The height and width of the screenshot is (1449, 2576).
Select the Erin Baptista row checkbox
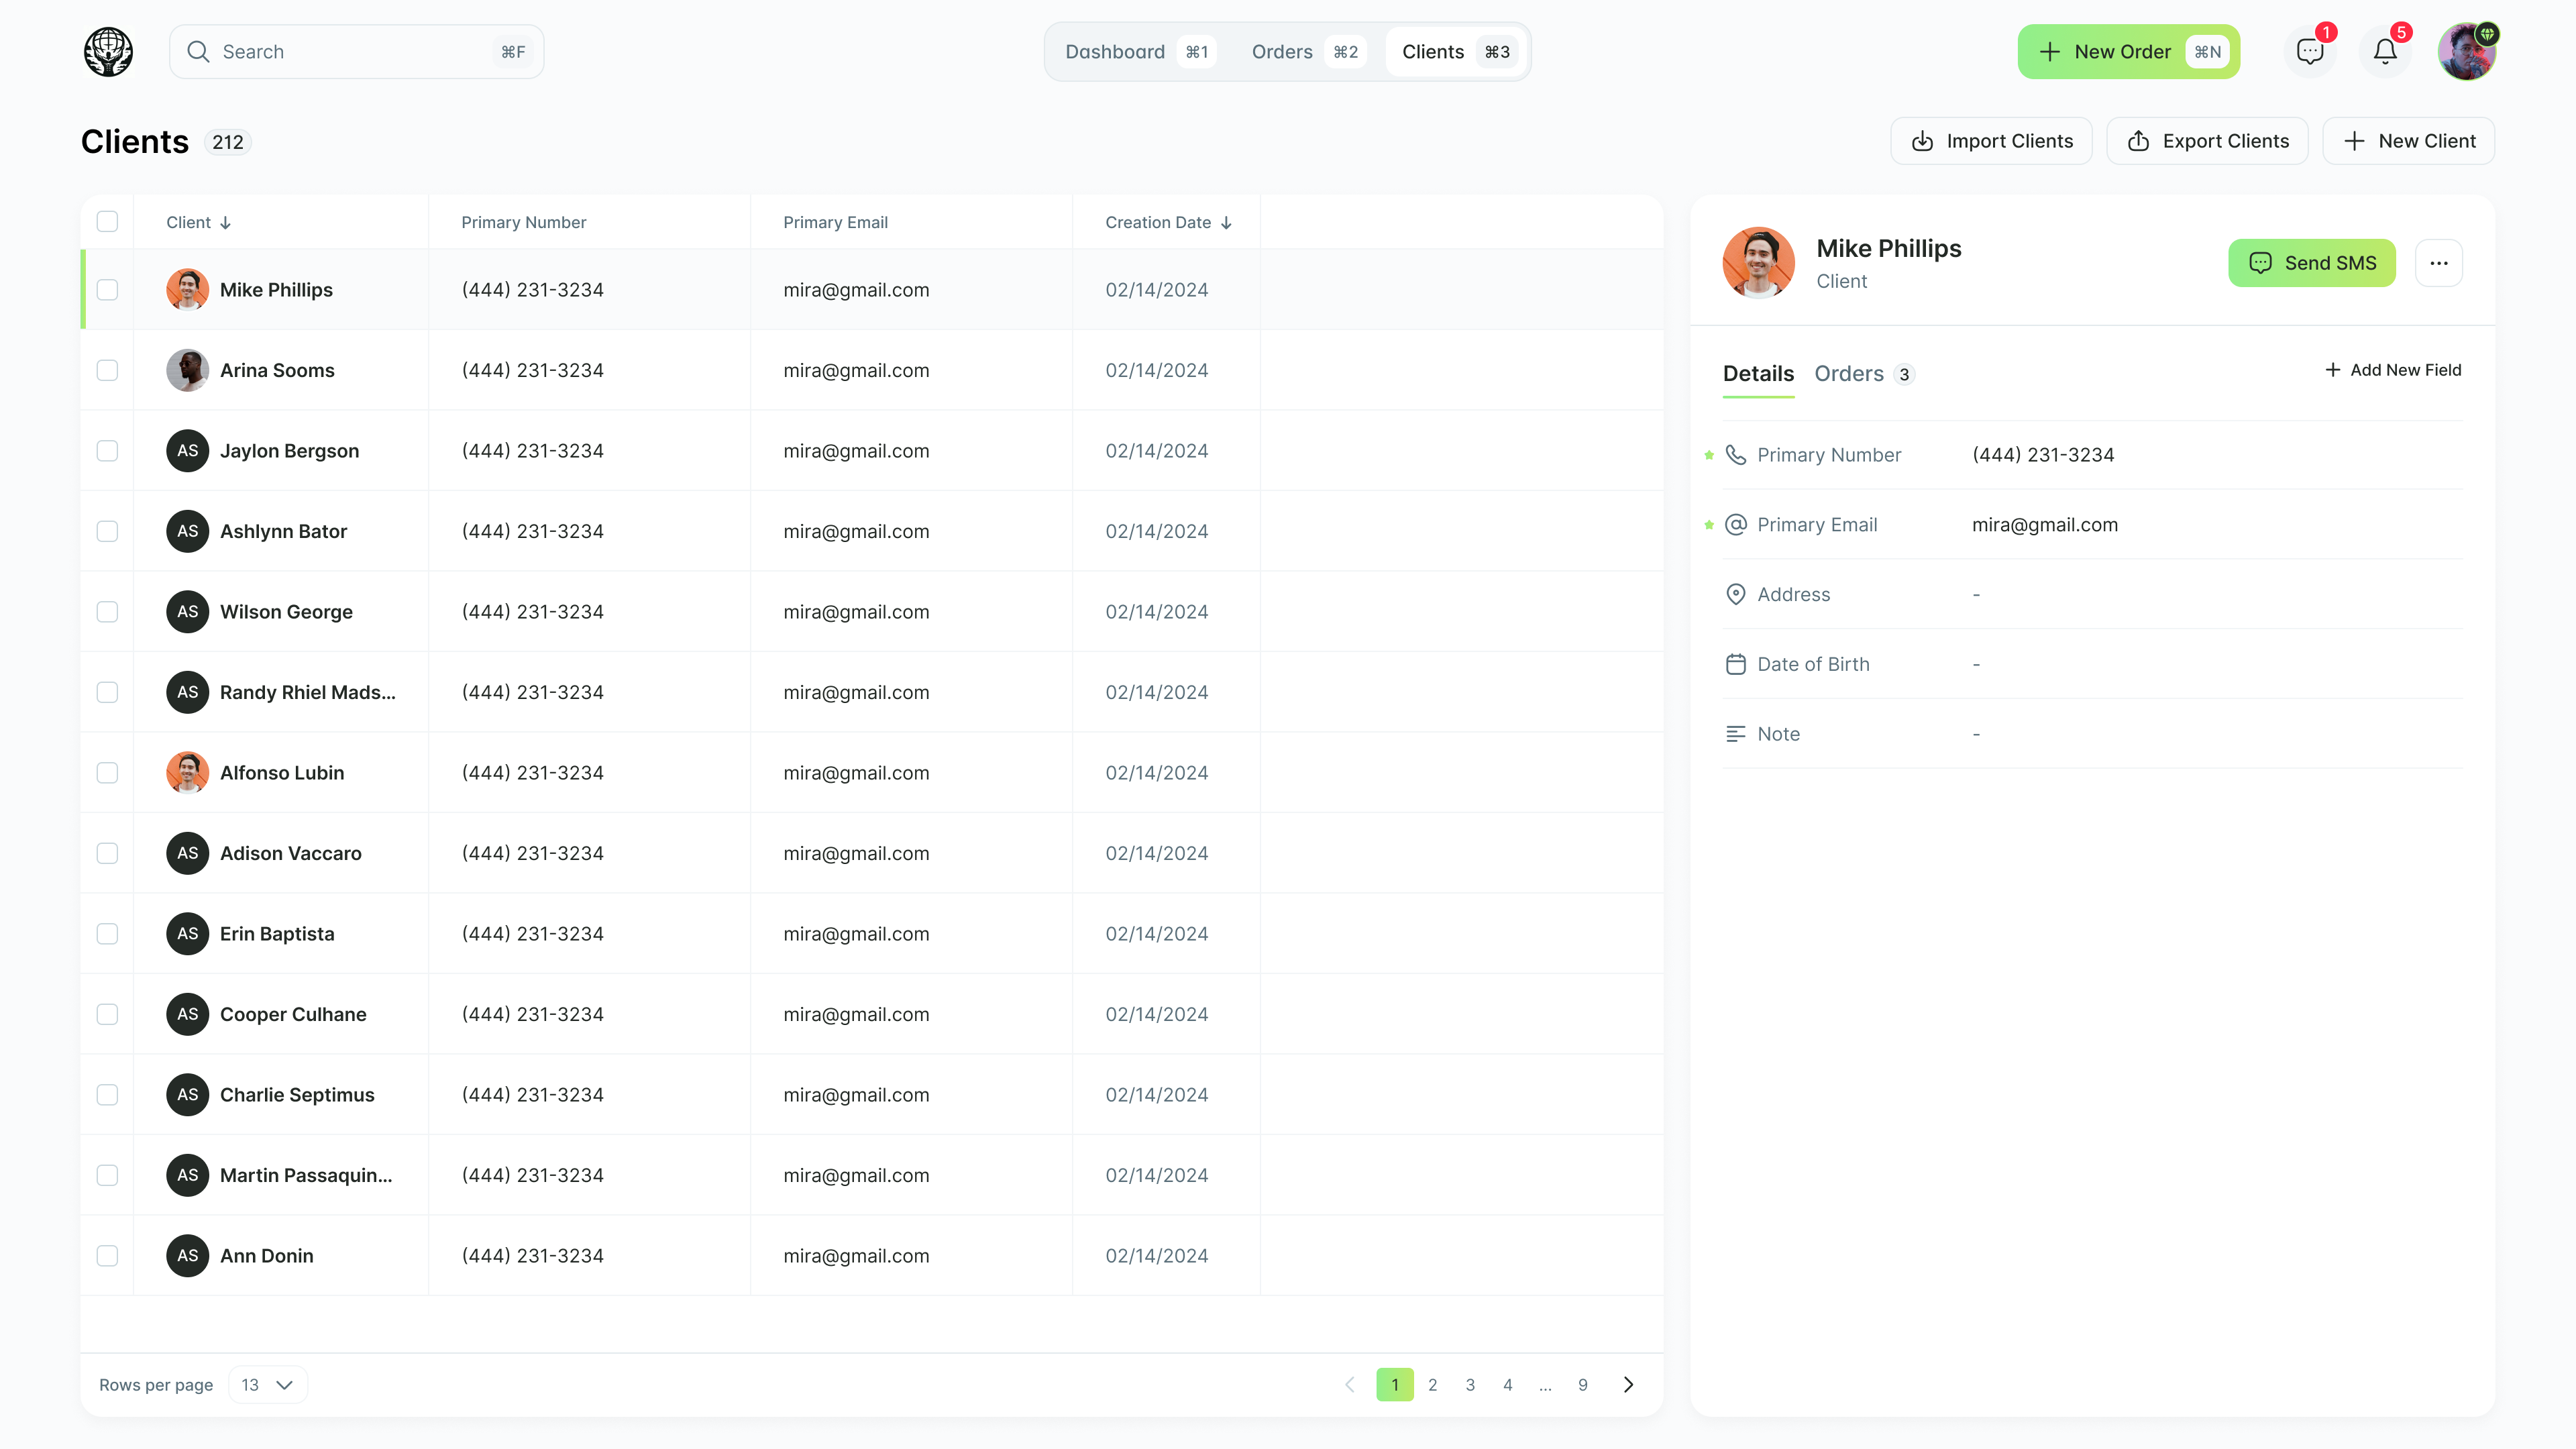(107, 933)
